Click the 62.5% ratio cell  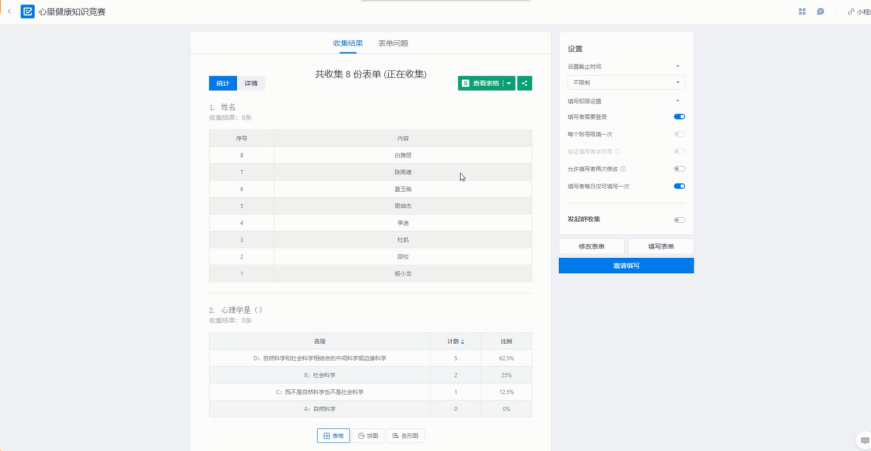[507, 358]
